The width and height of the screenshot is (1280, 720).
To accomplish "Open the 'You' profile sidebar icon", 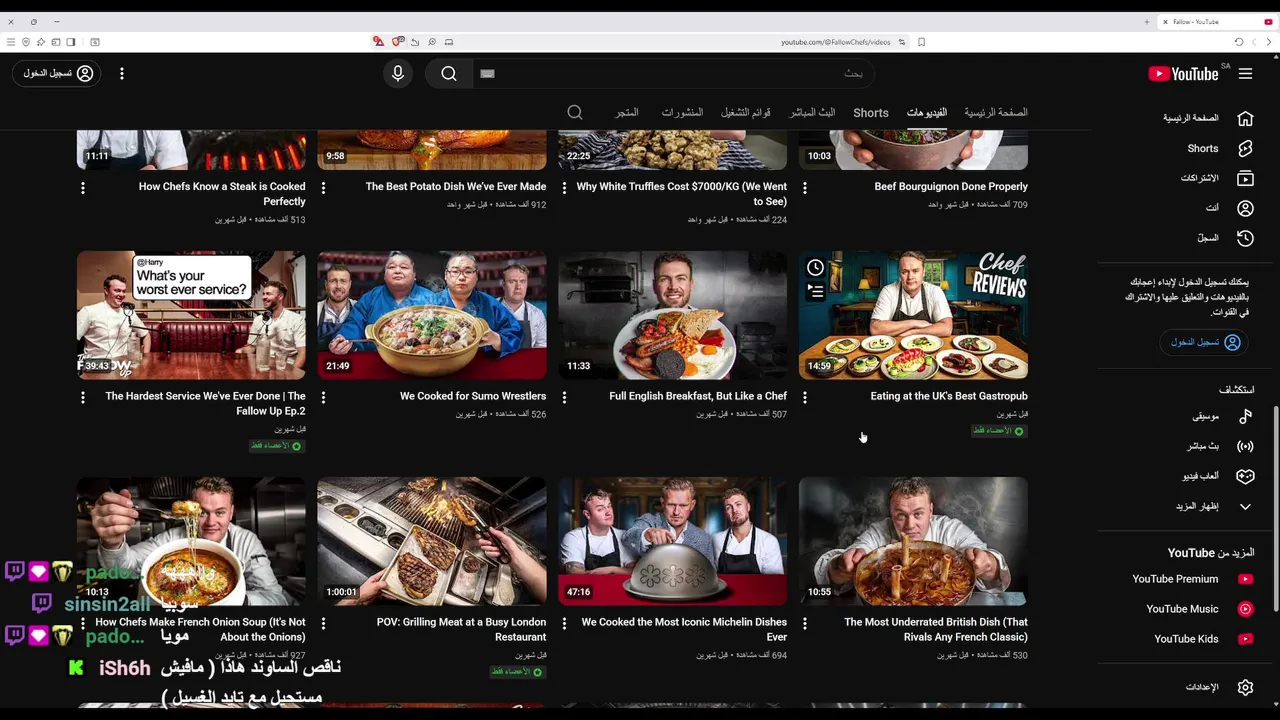I will pyautogui.click(x=1245, y=208).
